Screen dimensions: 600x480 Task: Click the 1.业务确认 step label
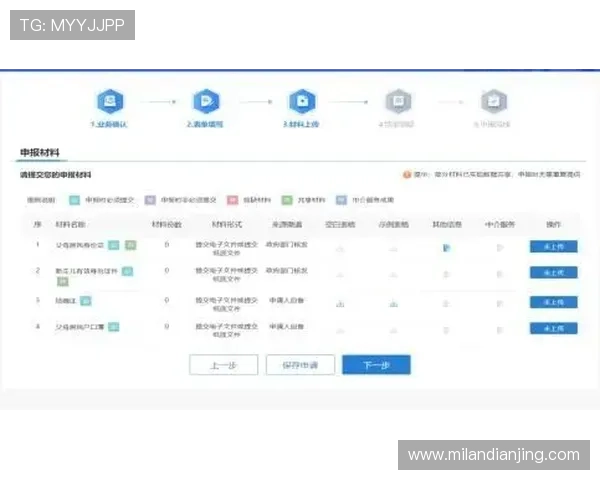[x=109, y=124]
